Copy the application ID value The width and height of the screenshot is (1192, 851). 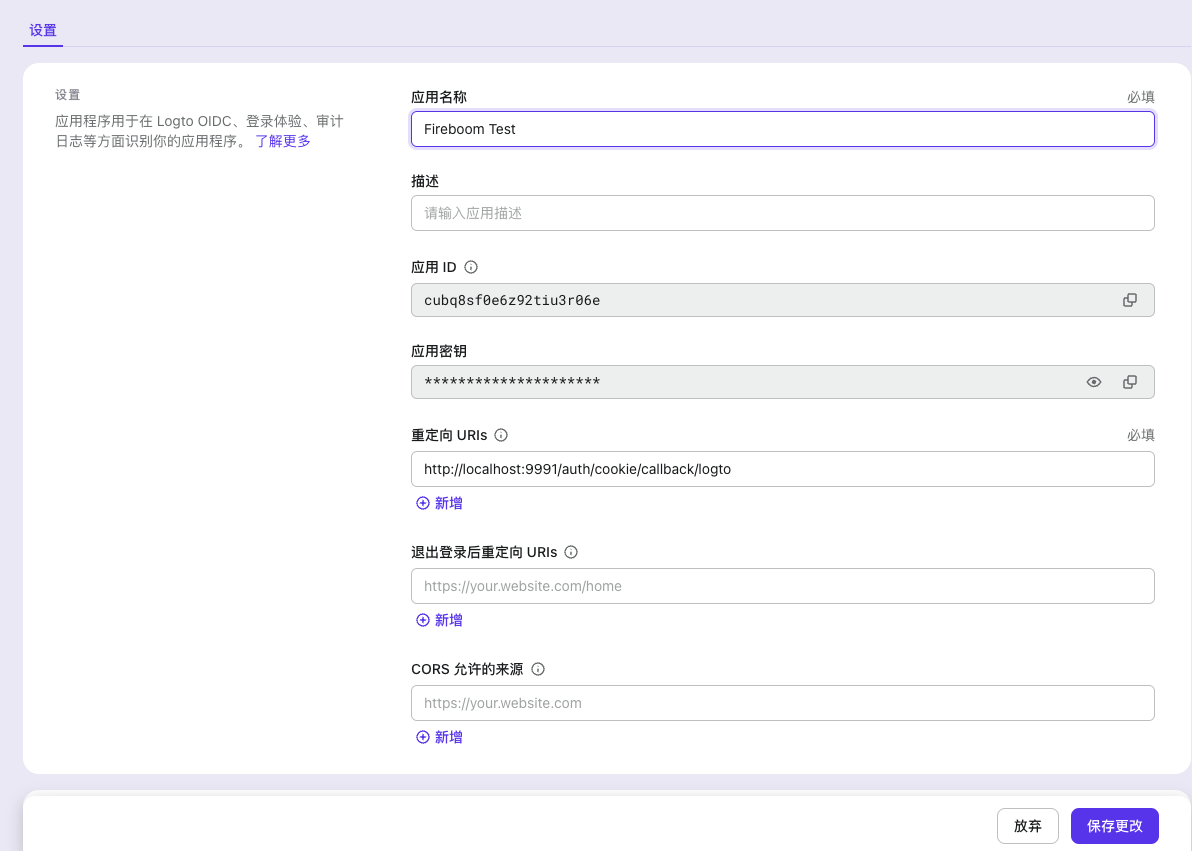[1130, 300]
